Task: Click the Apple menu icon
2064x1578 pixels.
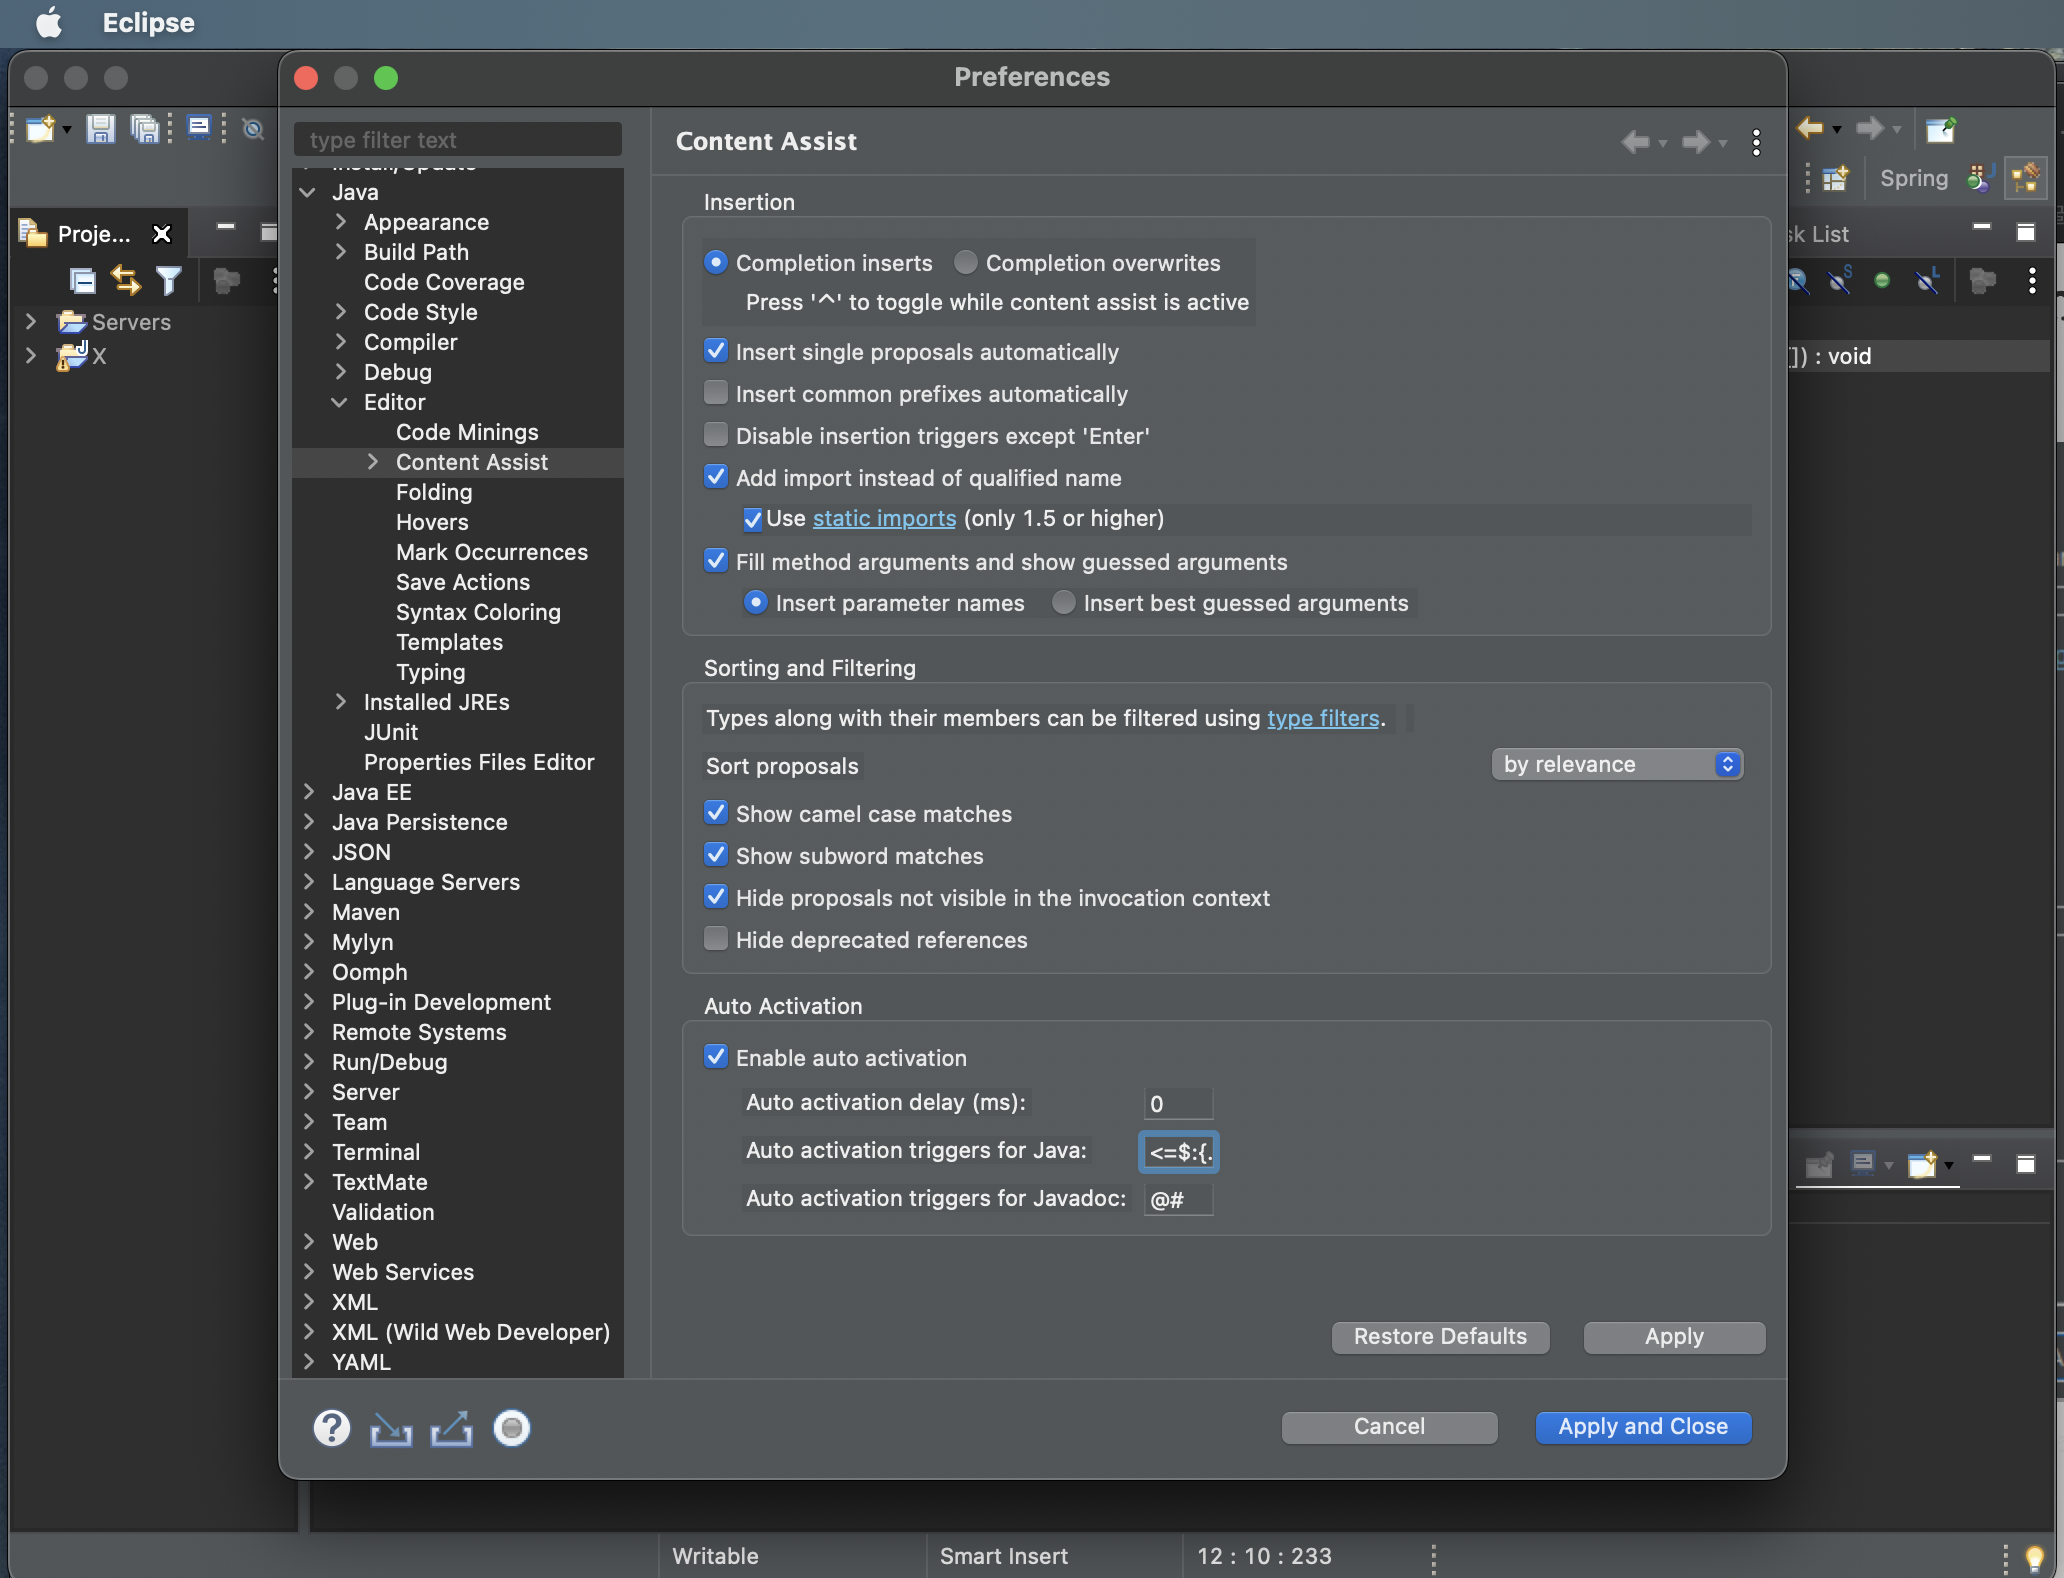Action: [49, 22]
